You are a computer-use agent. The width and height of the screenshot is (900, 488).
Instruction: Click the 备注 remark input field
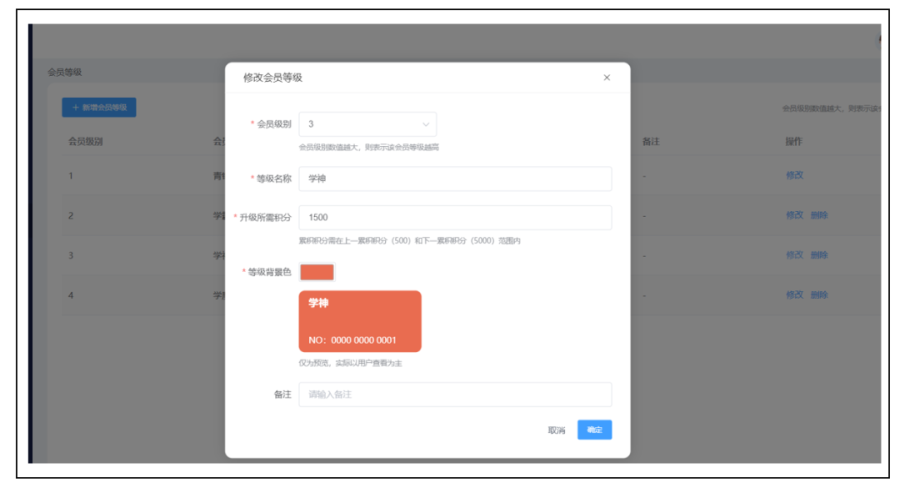(x=455, y=394)
